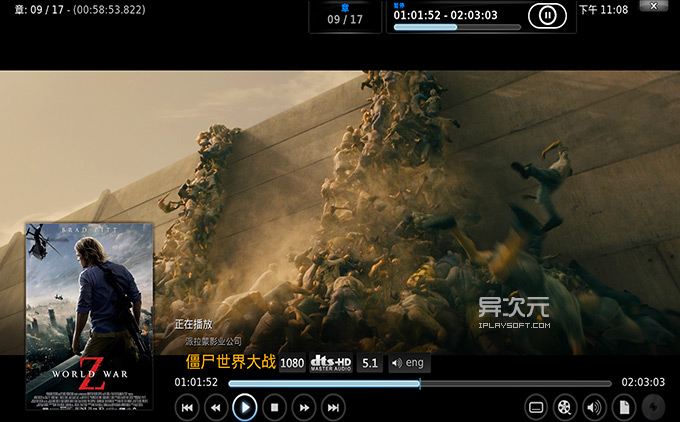680x422 pixels.
Task: Open audio settings speaker icon
Action: 594,407
